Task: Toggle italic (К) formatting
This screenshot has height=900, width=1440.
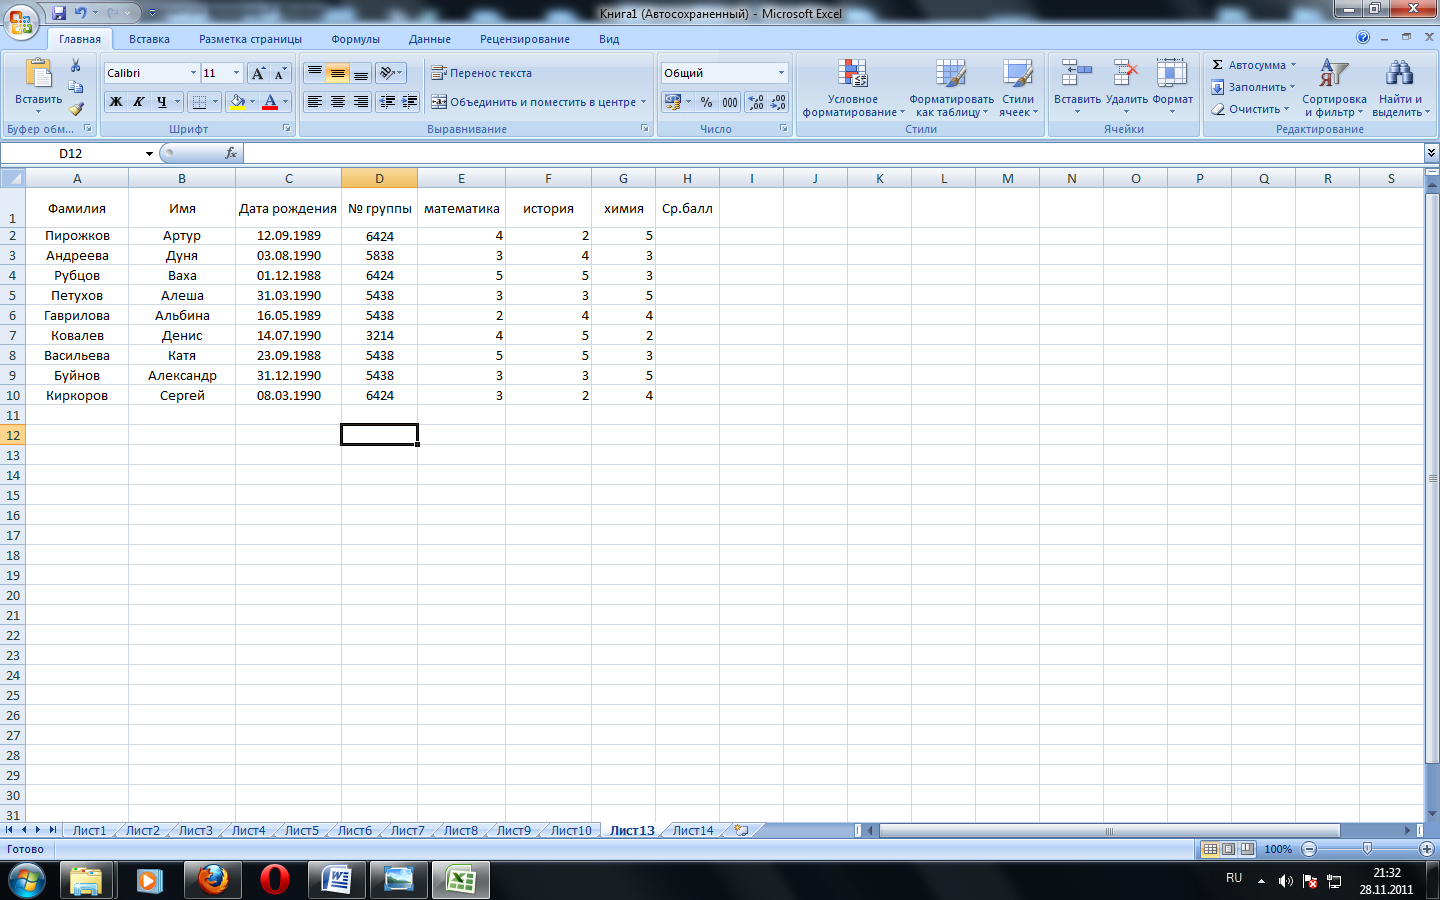Action: pyautogui.click(x=138, y=102)
